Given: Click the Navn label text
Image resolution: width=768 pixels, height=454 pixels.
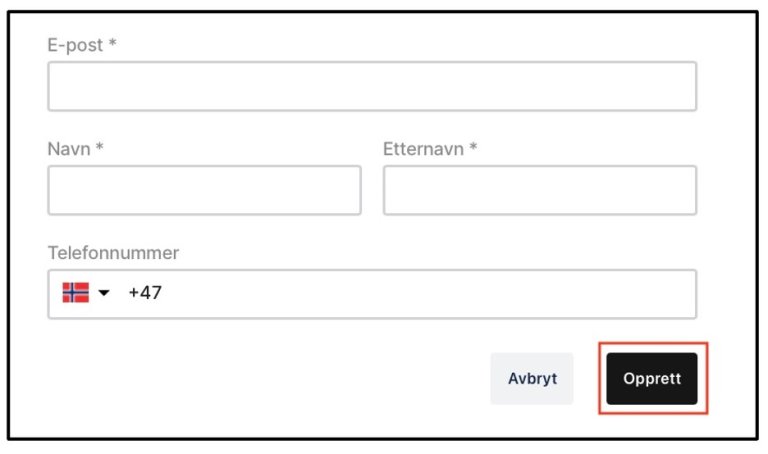Looking at the screenshot, I should click(x=69, y=149).
